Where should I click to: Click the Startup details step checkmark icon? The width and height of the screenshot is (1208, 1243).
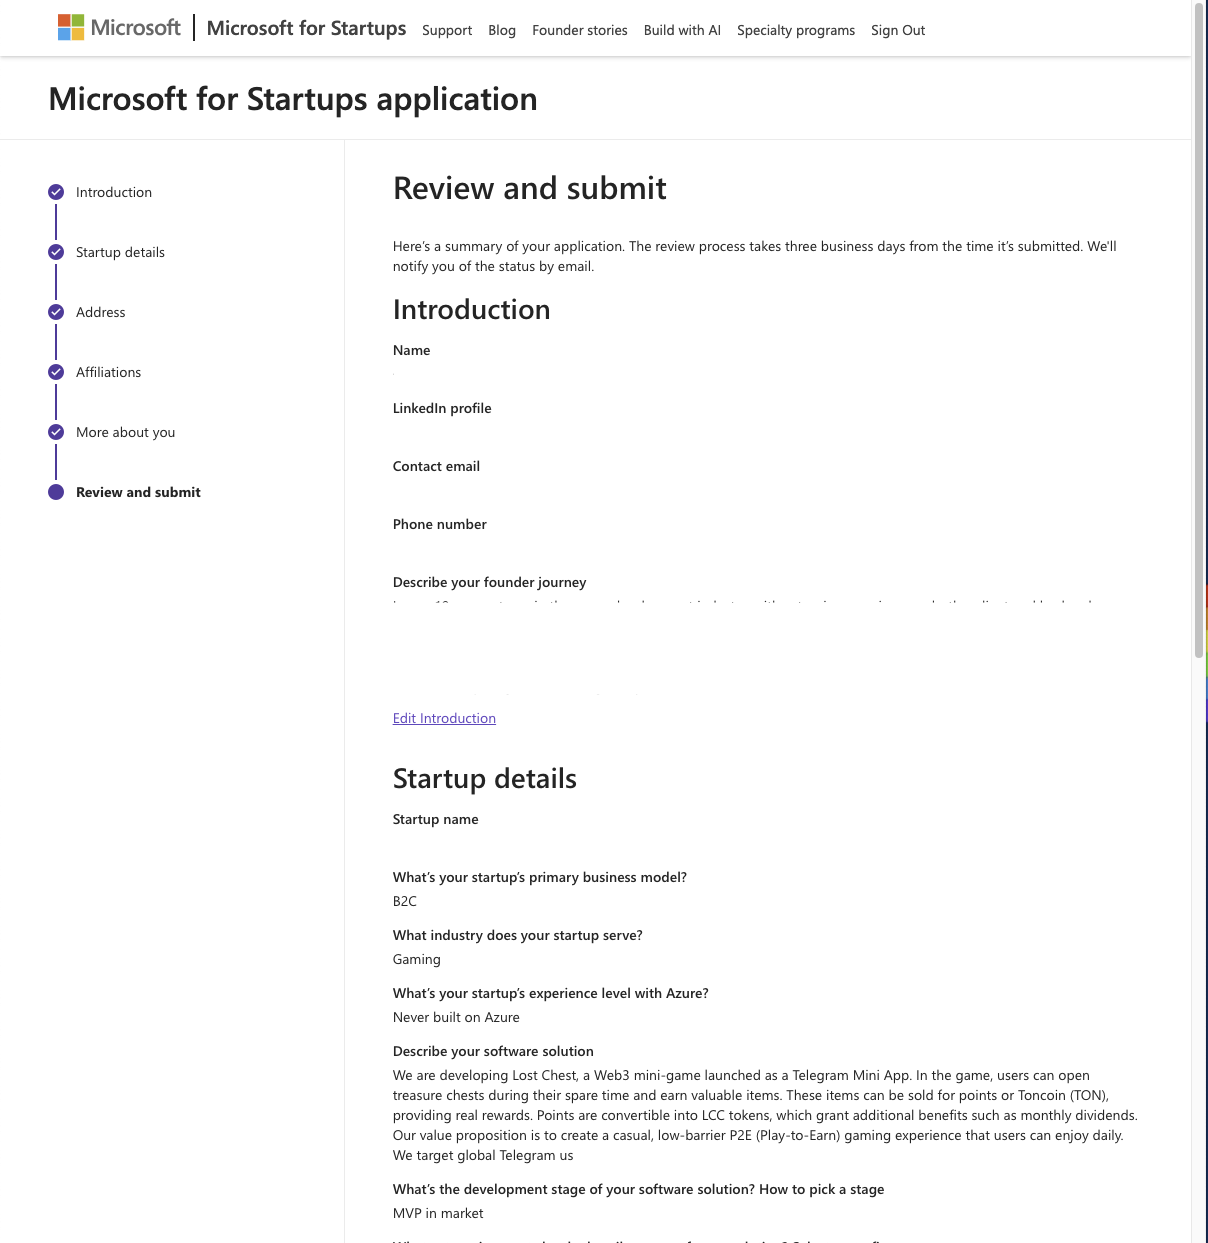56,252
